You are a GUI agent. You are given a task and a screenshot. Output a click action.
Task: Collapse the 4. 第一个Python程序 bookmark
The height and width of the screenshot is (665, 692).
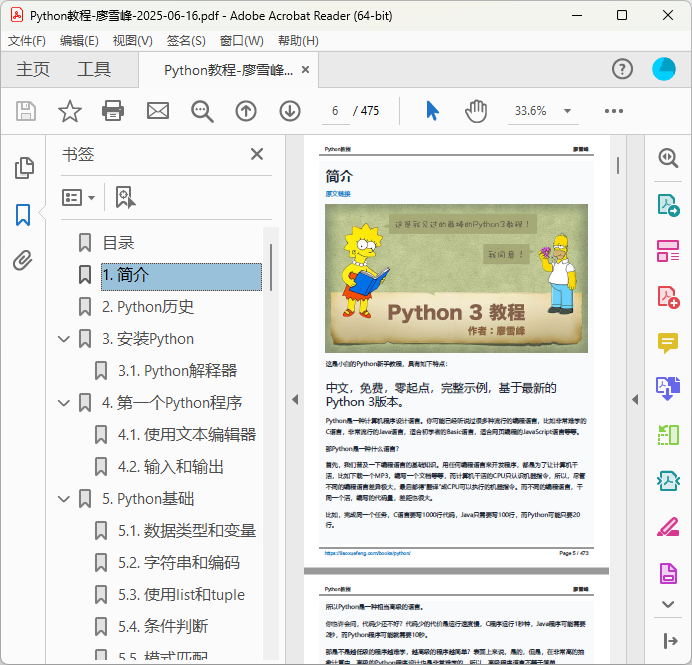pyautogui.click(x=64, y=403)
